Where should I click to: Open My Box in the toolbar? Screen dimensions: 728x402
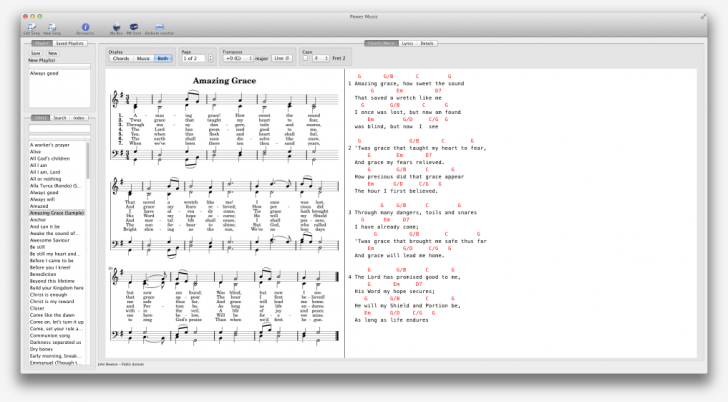(116, 29)
